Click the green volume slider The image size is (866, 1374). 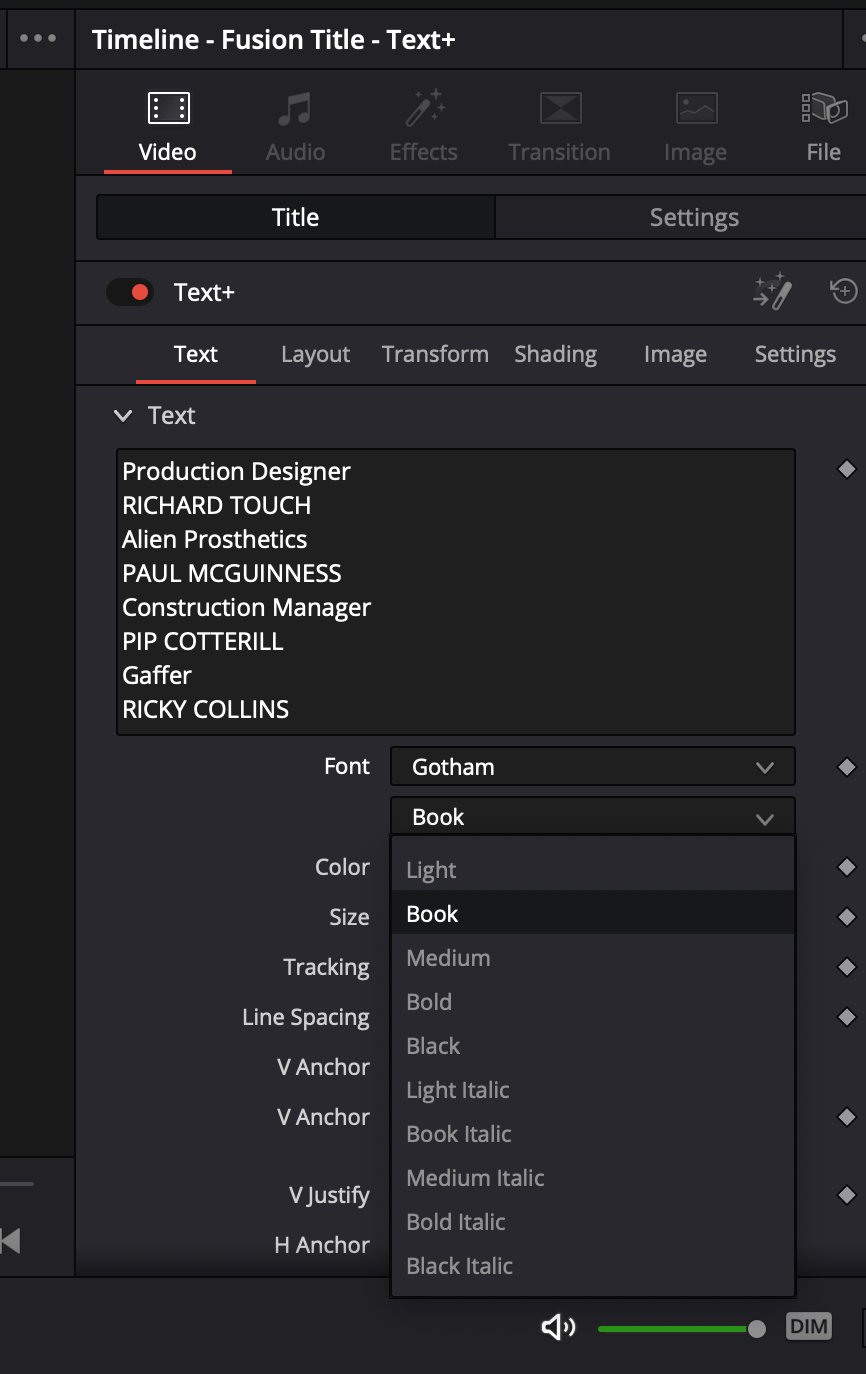pyautogui.click(x=680, y=1328)
